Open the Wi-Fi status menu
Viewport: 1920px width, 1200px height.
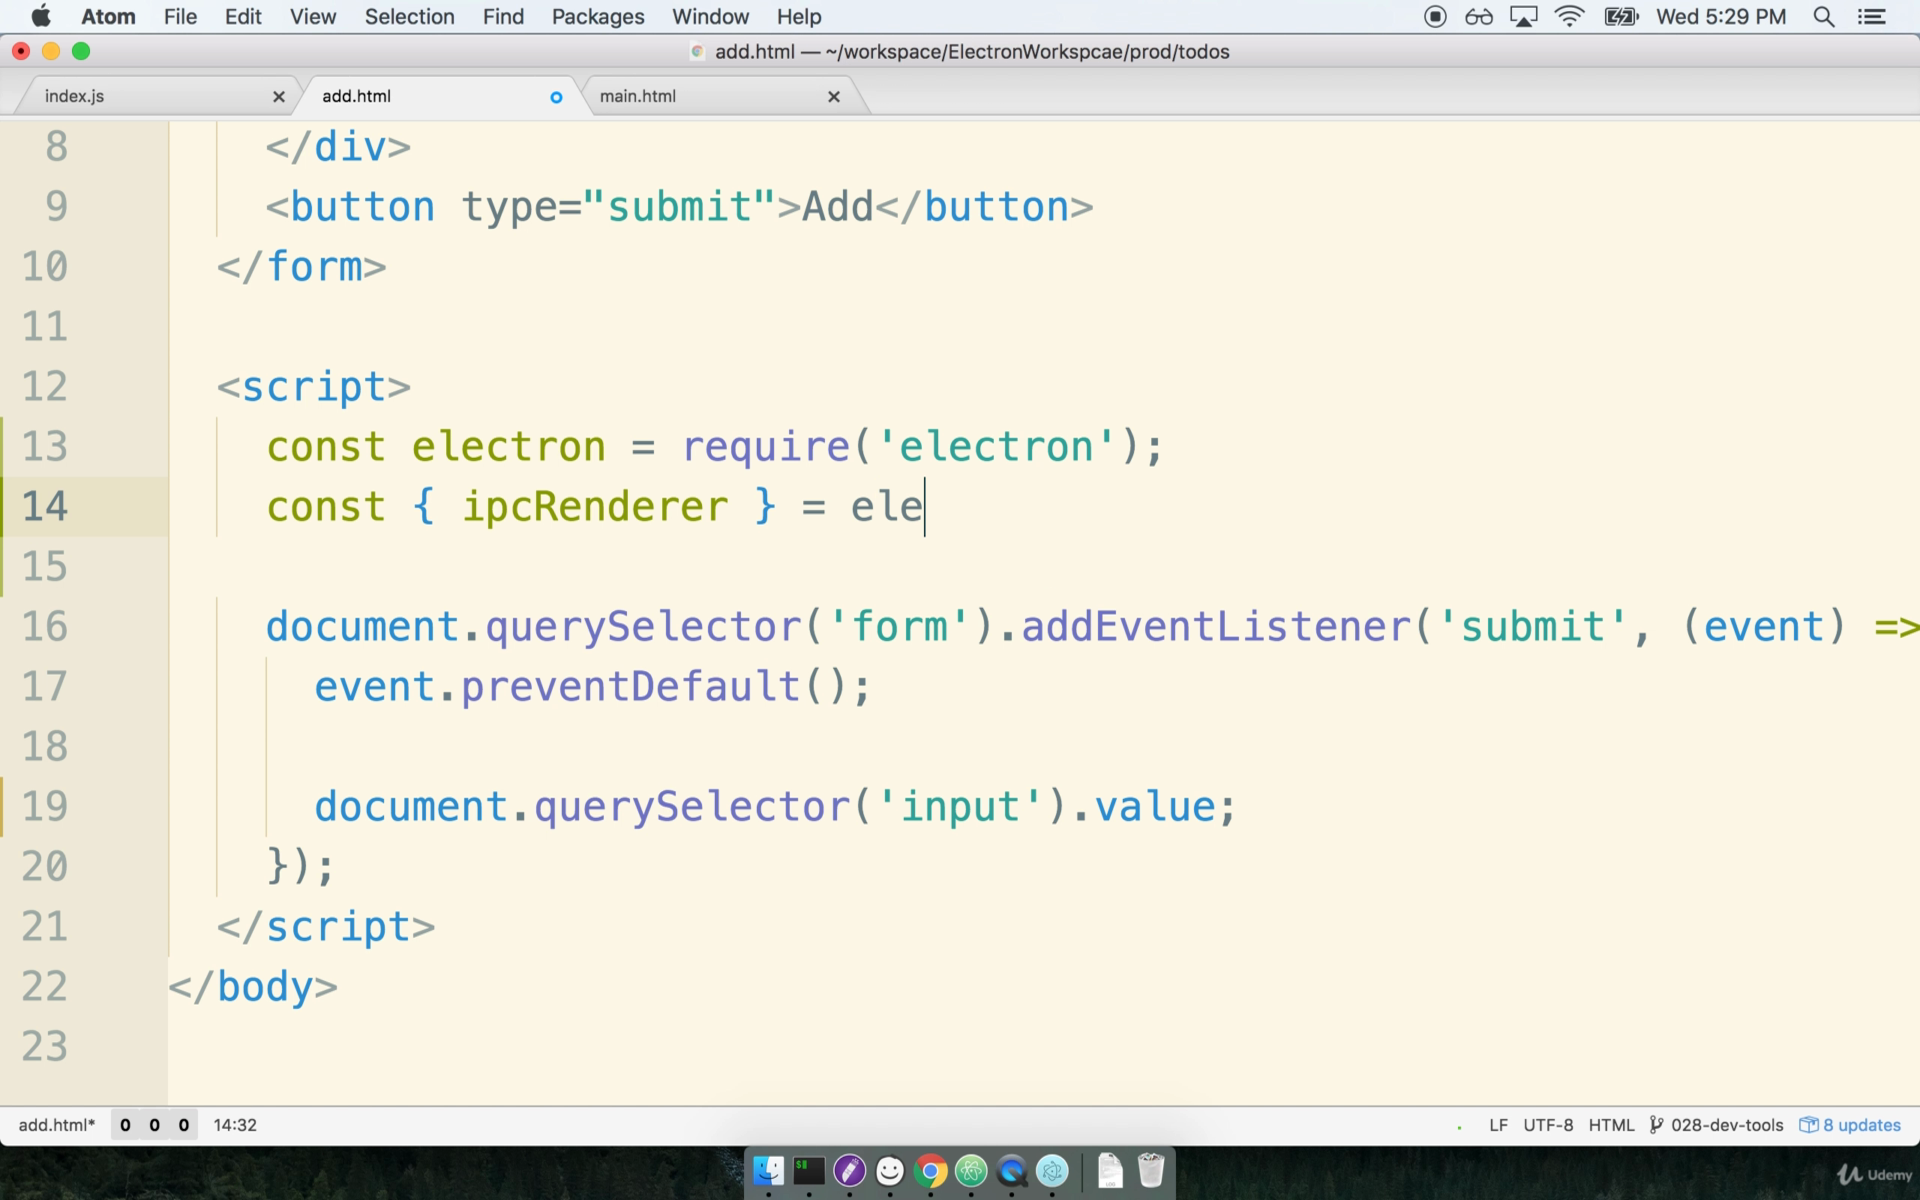click(x=1570, y=17)
